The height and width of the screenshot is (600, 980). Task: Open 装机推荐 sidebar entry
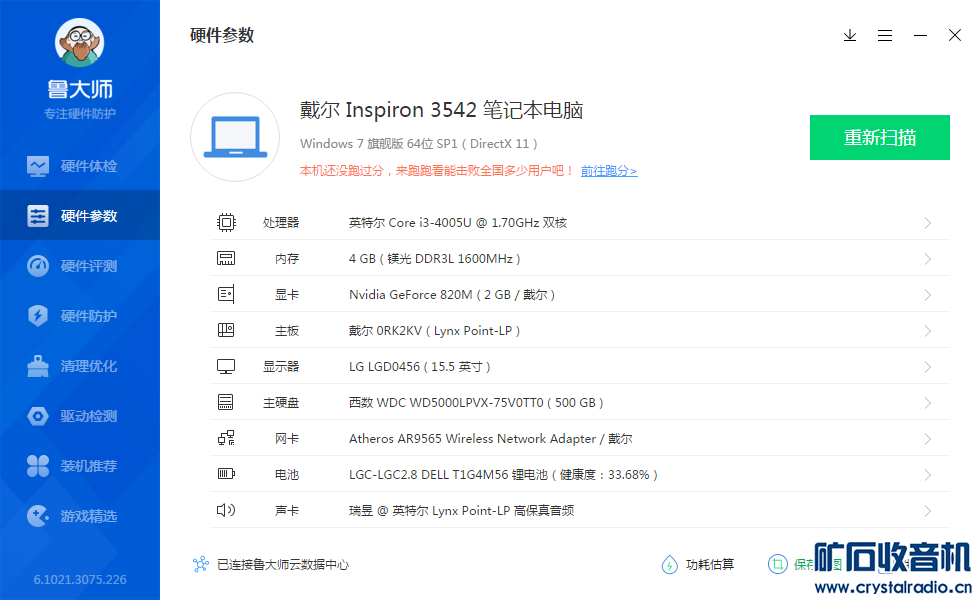click(80, 466)
